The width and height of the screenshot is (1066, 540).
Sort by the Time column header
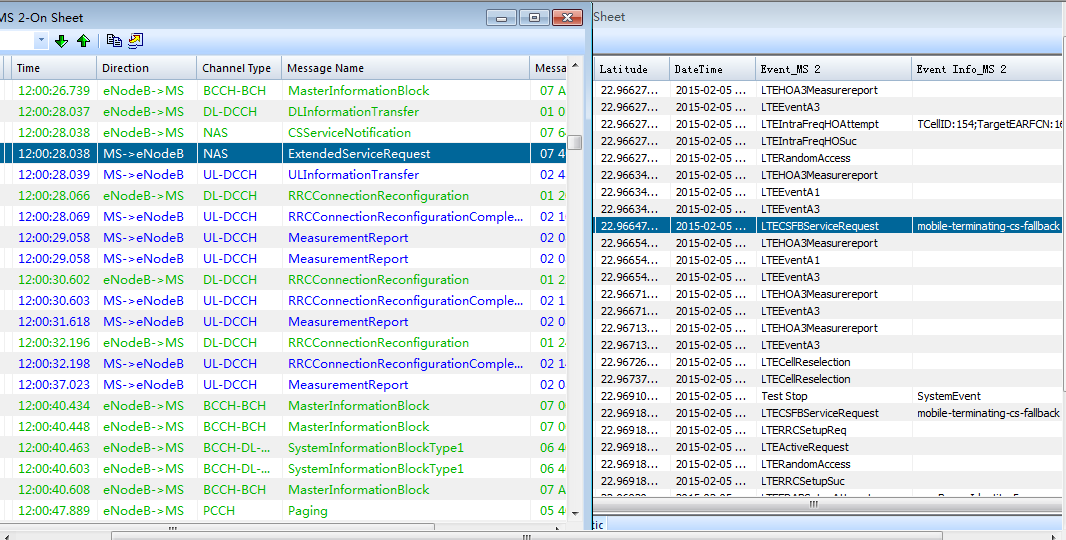pyautogui.click(x=54, y=68)
